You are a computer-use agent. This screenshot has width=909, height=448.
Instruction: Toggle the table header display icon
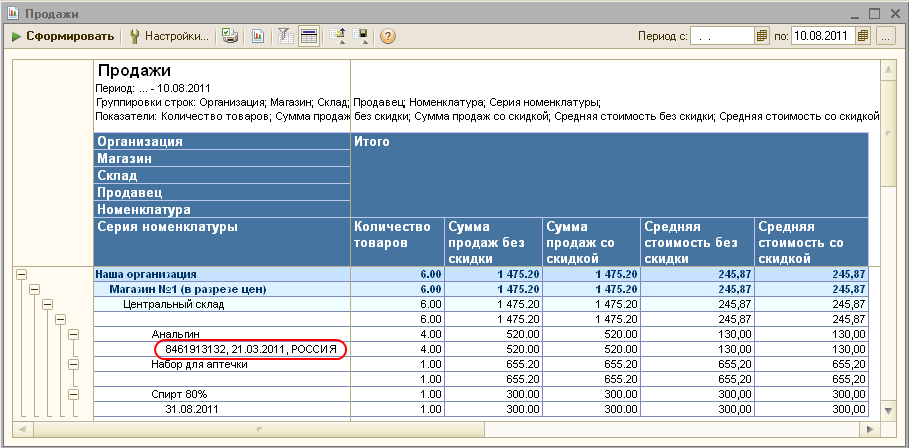309,37
